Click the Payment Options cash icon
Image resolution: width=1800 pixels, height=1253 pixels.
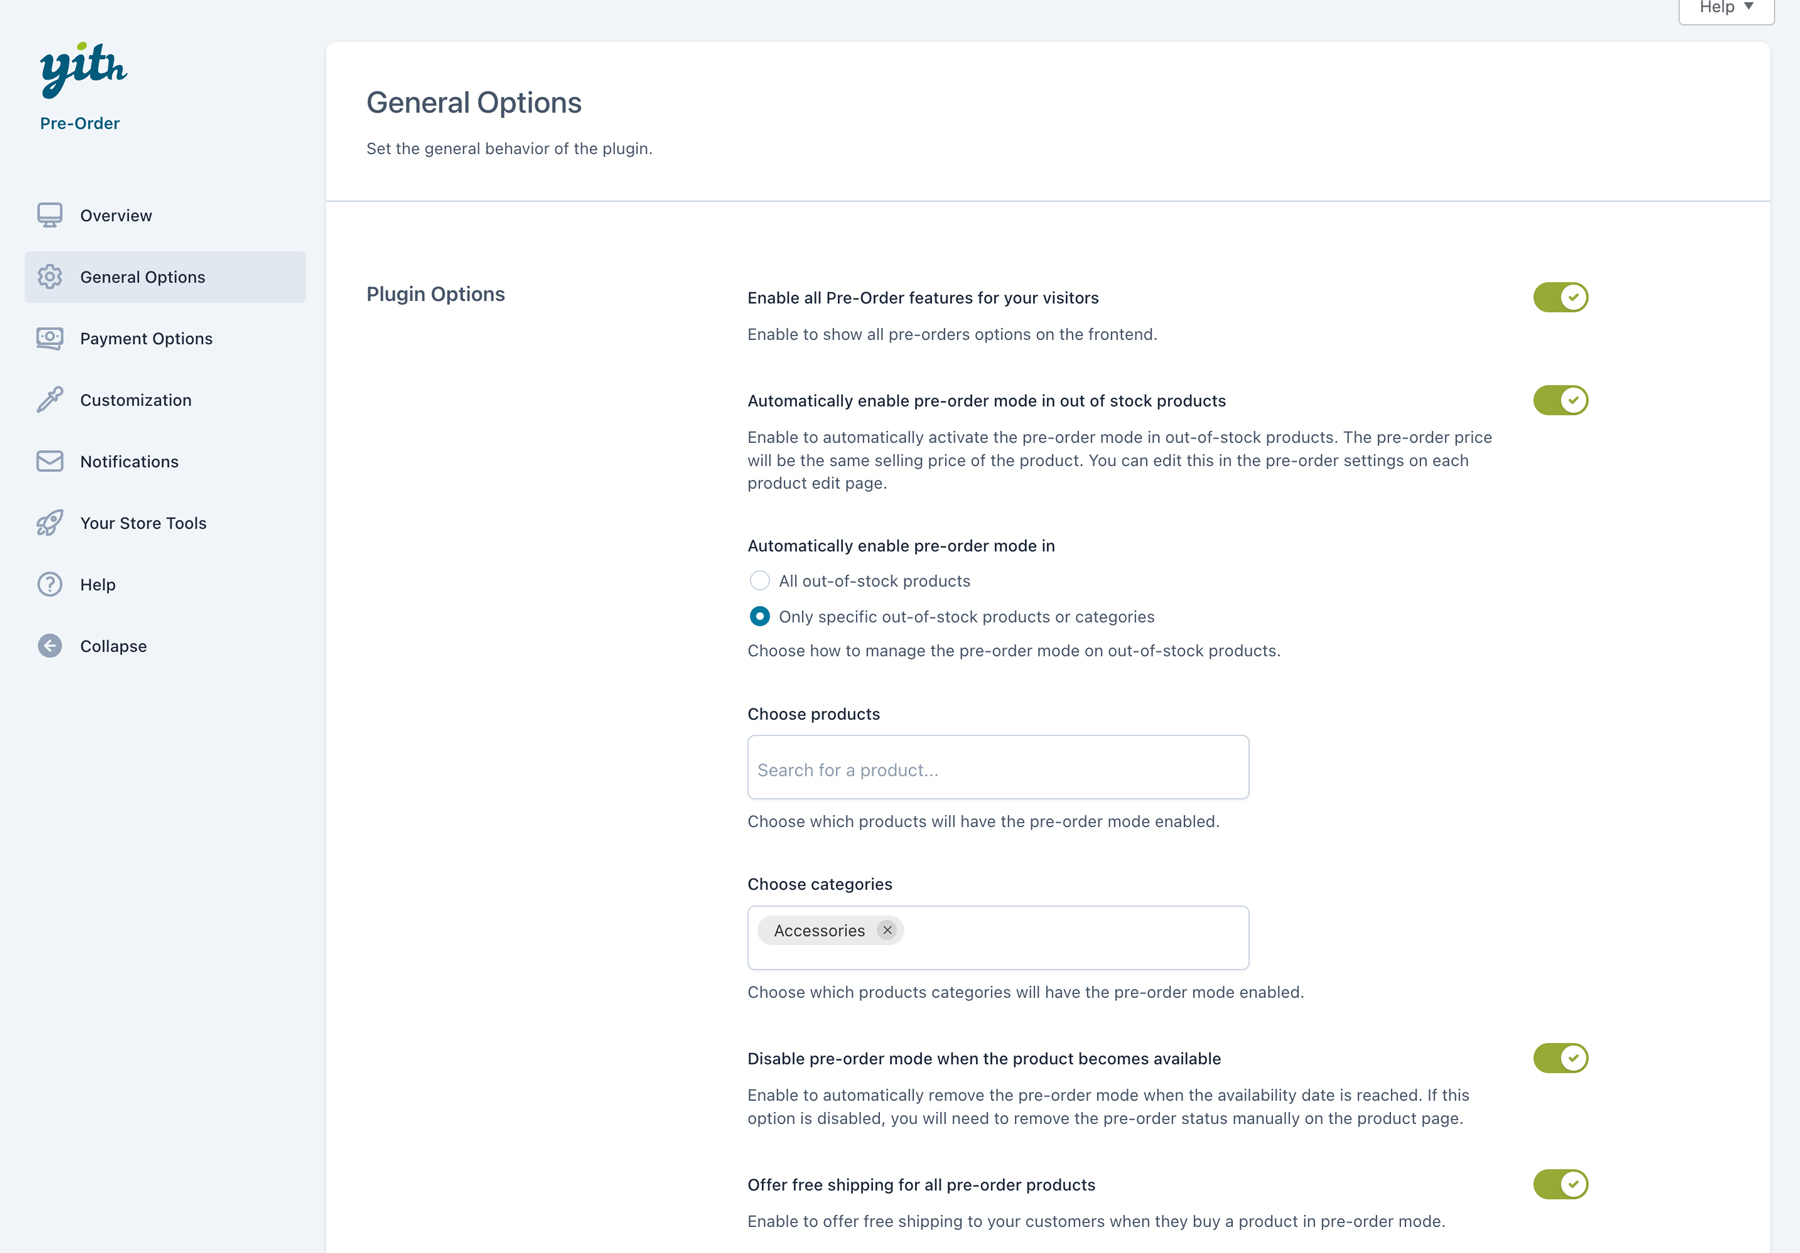pos(50,338)
